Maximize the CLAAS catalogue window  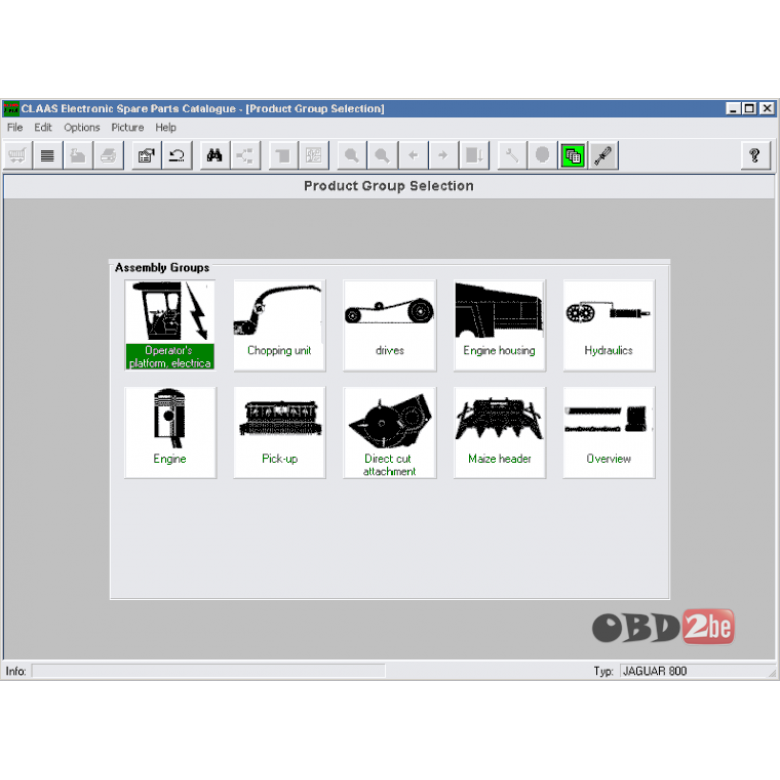(749, 108)
